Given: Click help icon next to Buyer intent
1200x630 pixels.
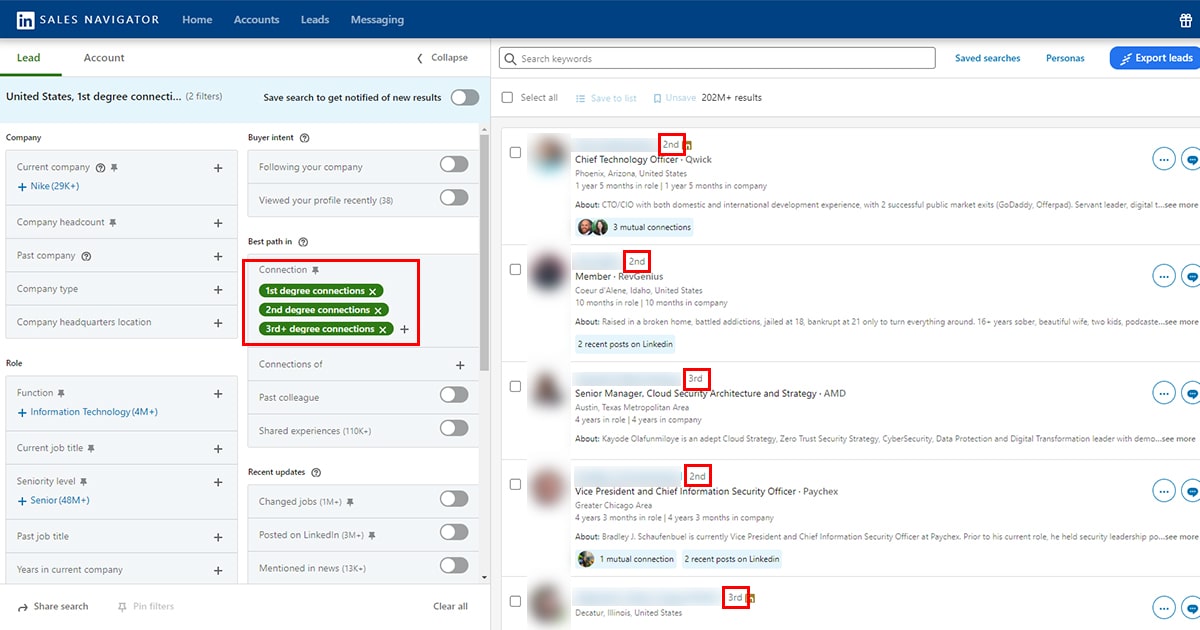Looking at the screenshot, I should click(304, 138).
